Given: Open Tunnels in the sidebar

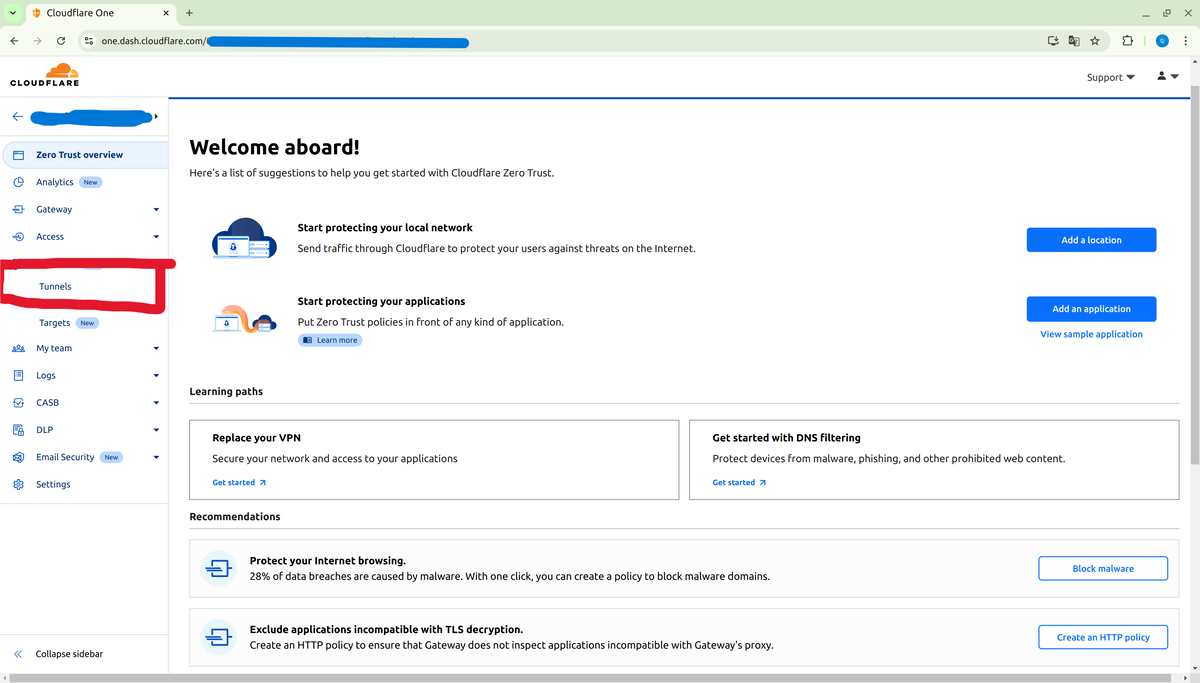Looking at the screenshot, I should pyautogui.click(x=55, y=286).
